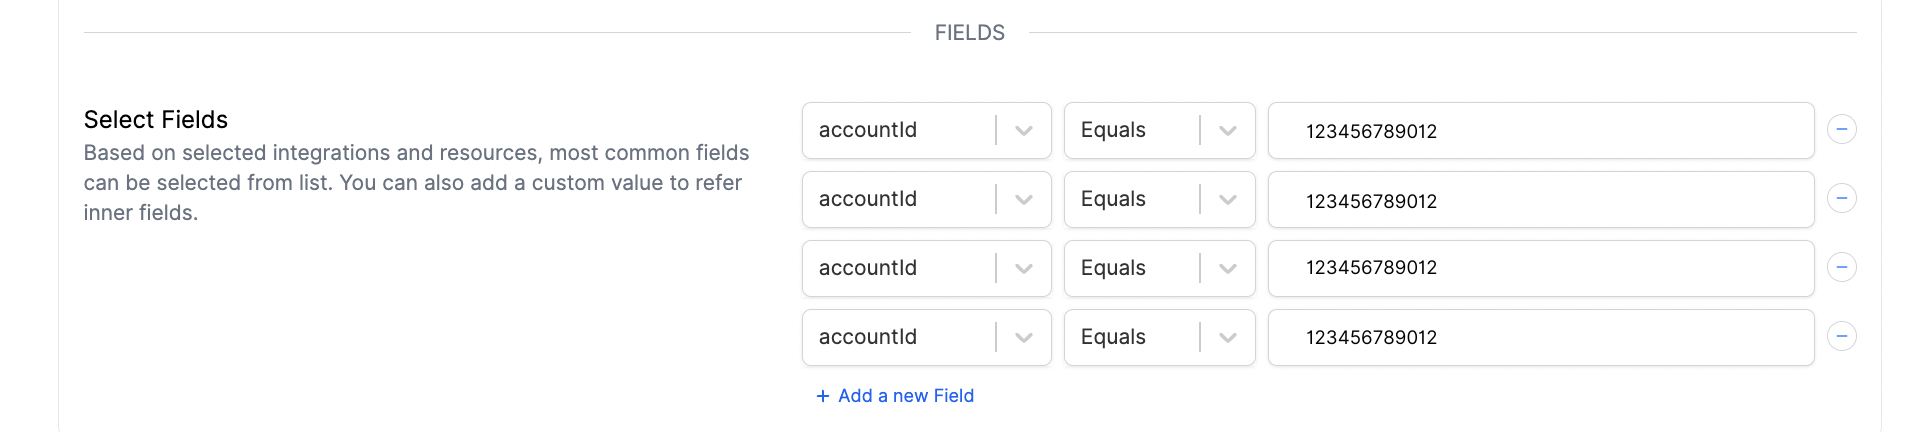Focus the third row value input field
Viewport: 1910px width, 432px height.
[x=1540, y=268]
